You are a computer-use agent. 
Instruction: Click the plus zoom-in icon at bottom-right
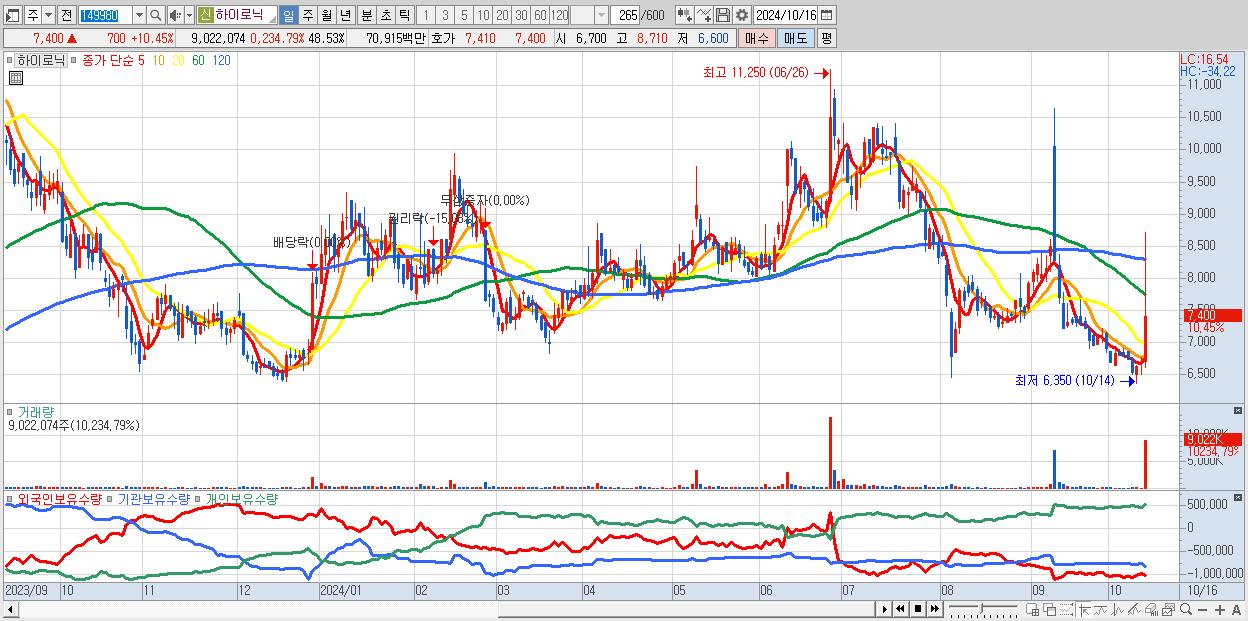coord(1219,609)
